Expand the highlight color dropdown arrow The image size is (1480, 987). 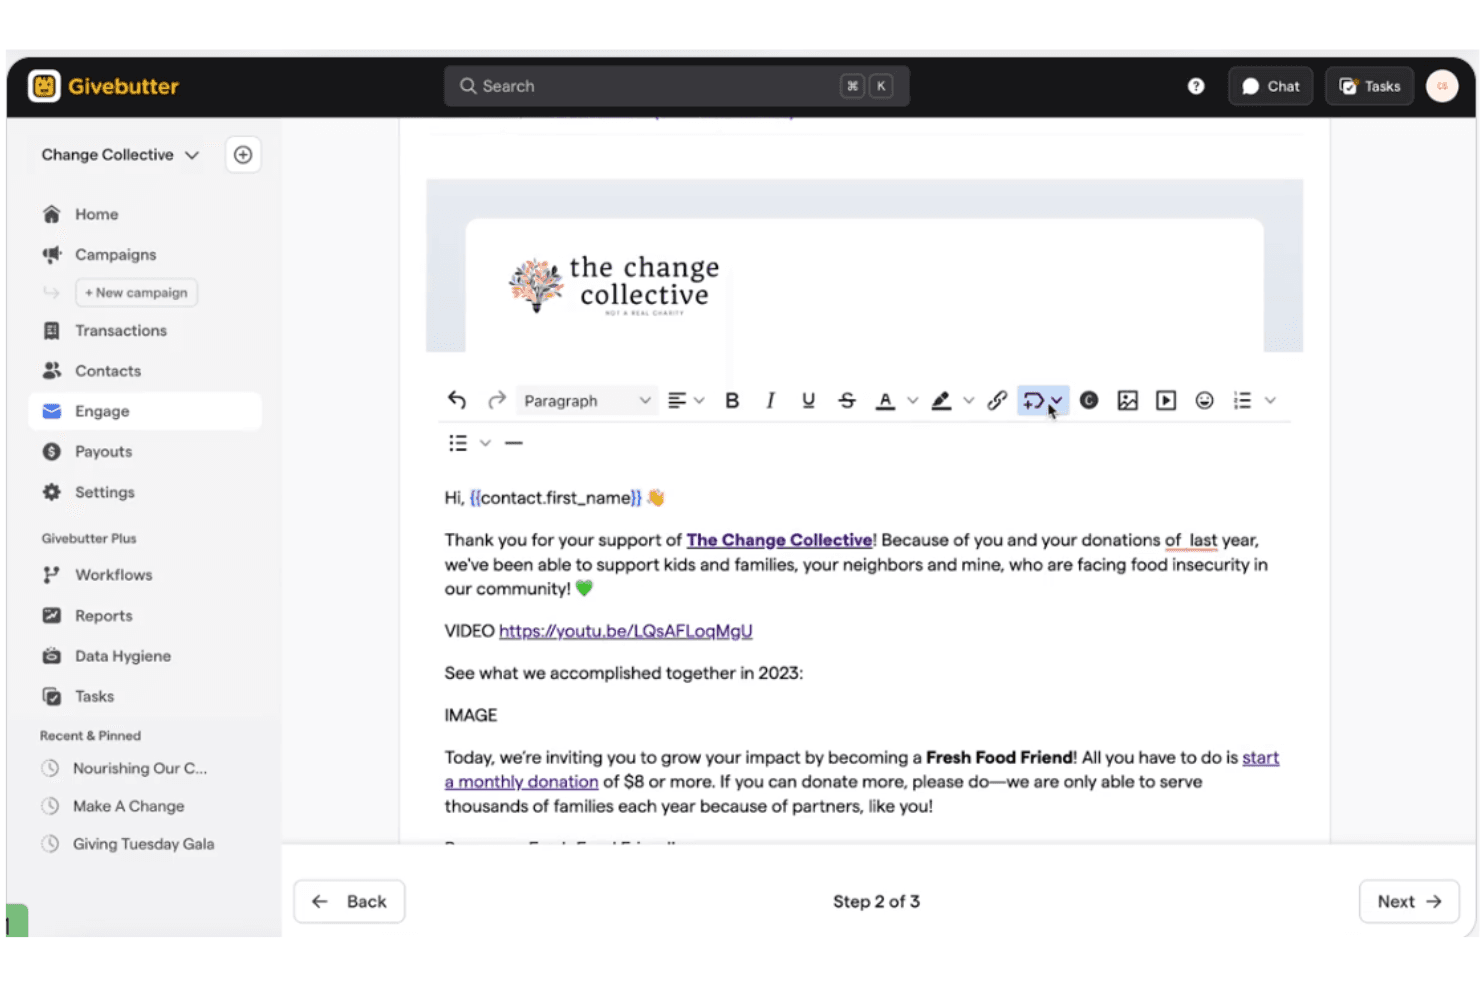[969, 401]
